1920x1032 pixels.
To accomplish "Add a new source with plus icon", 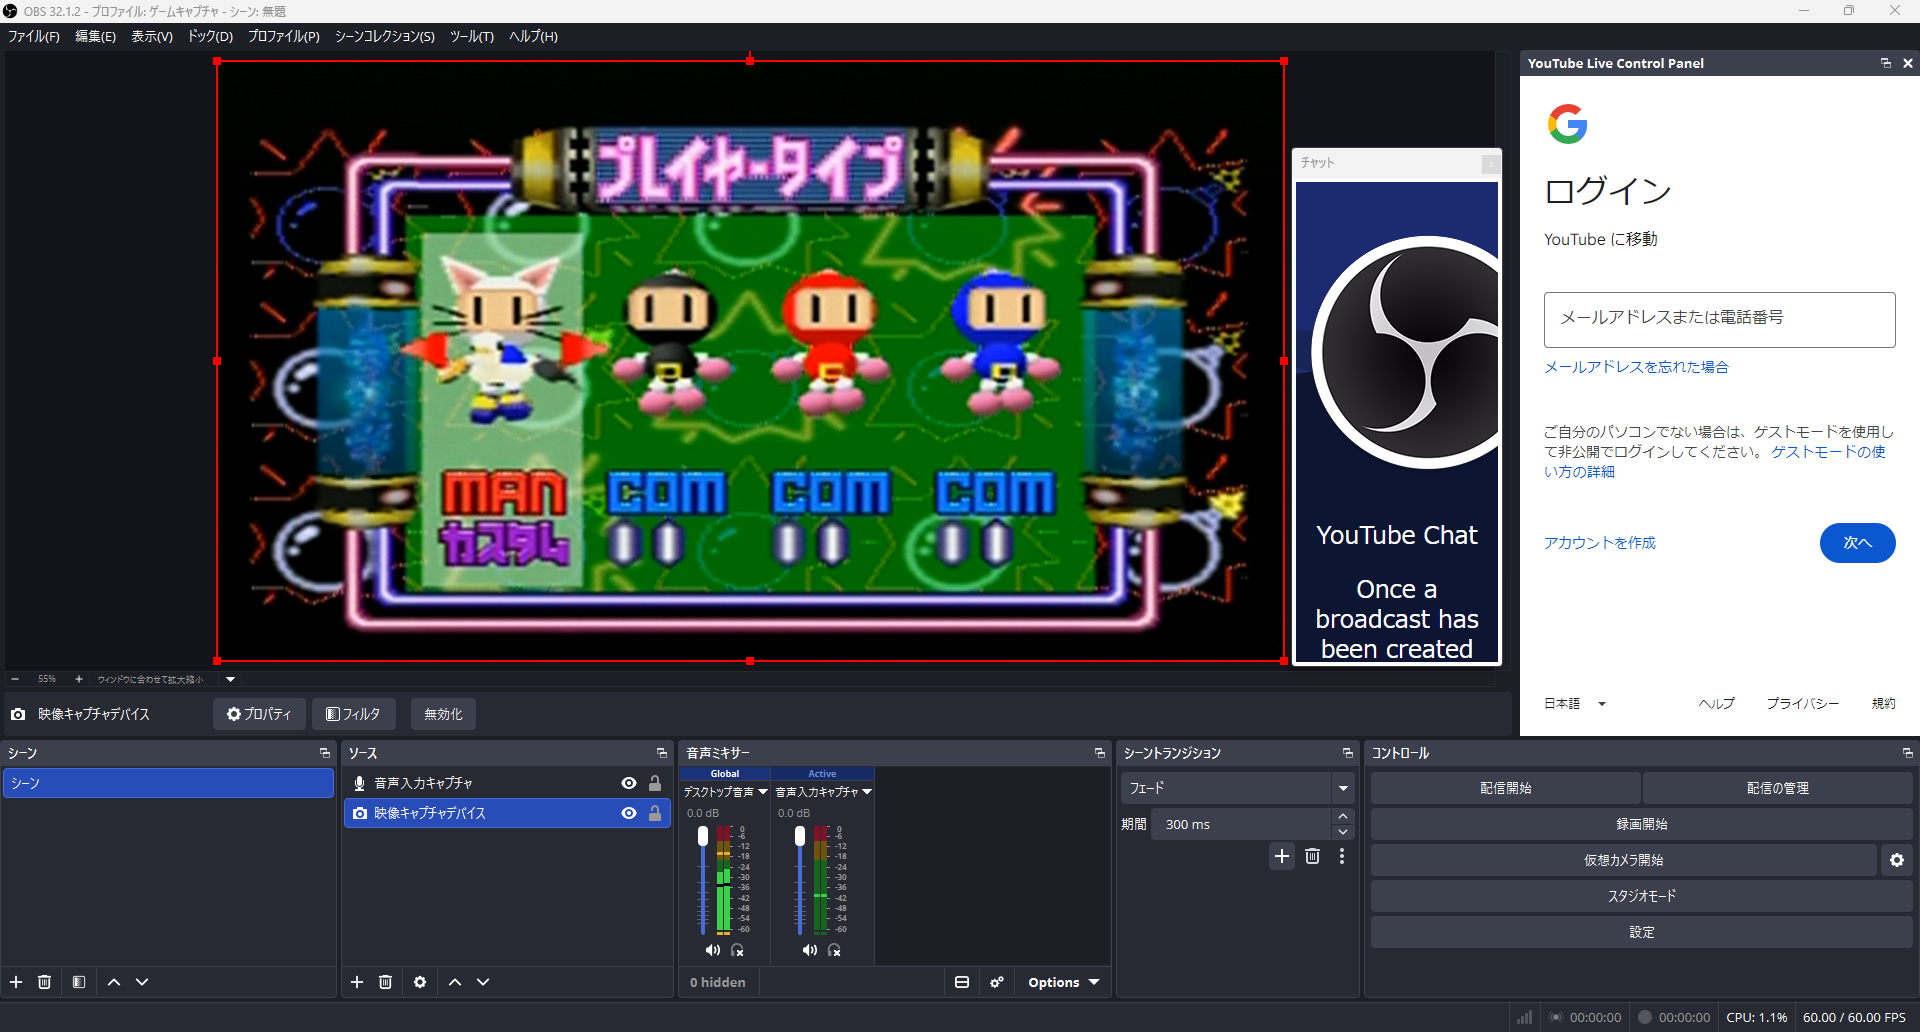I will coord(357,982).
